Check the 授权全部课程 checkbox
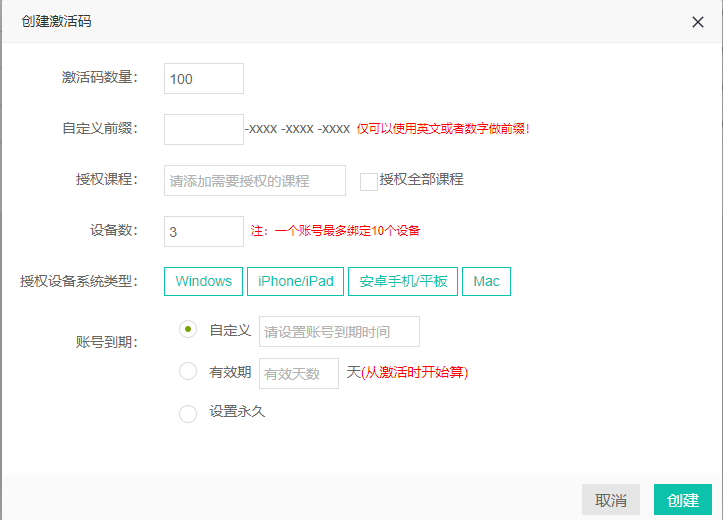This screenshot has width=723, height=520. (368, 181)
